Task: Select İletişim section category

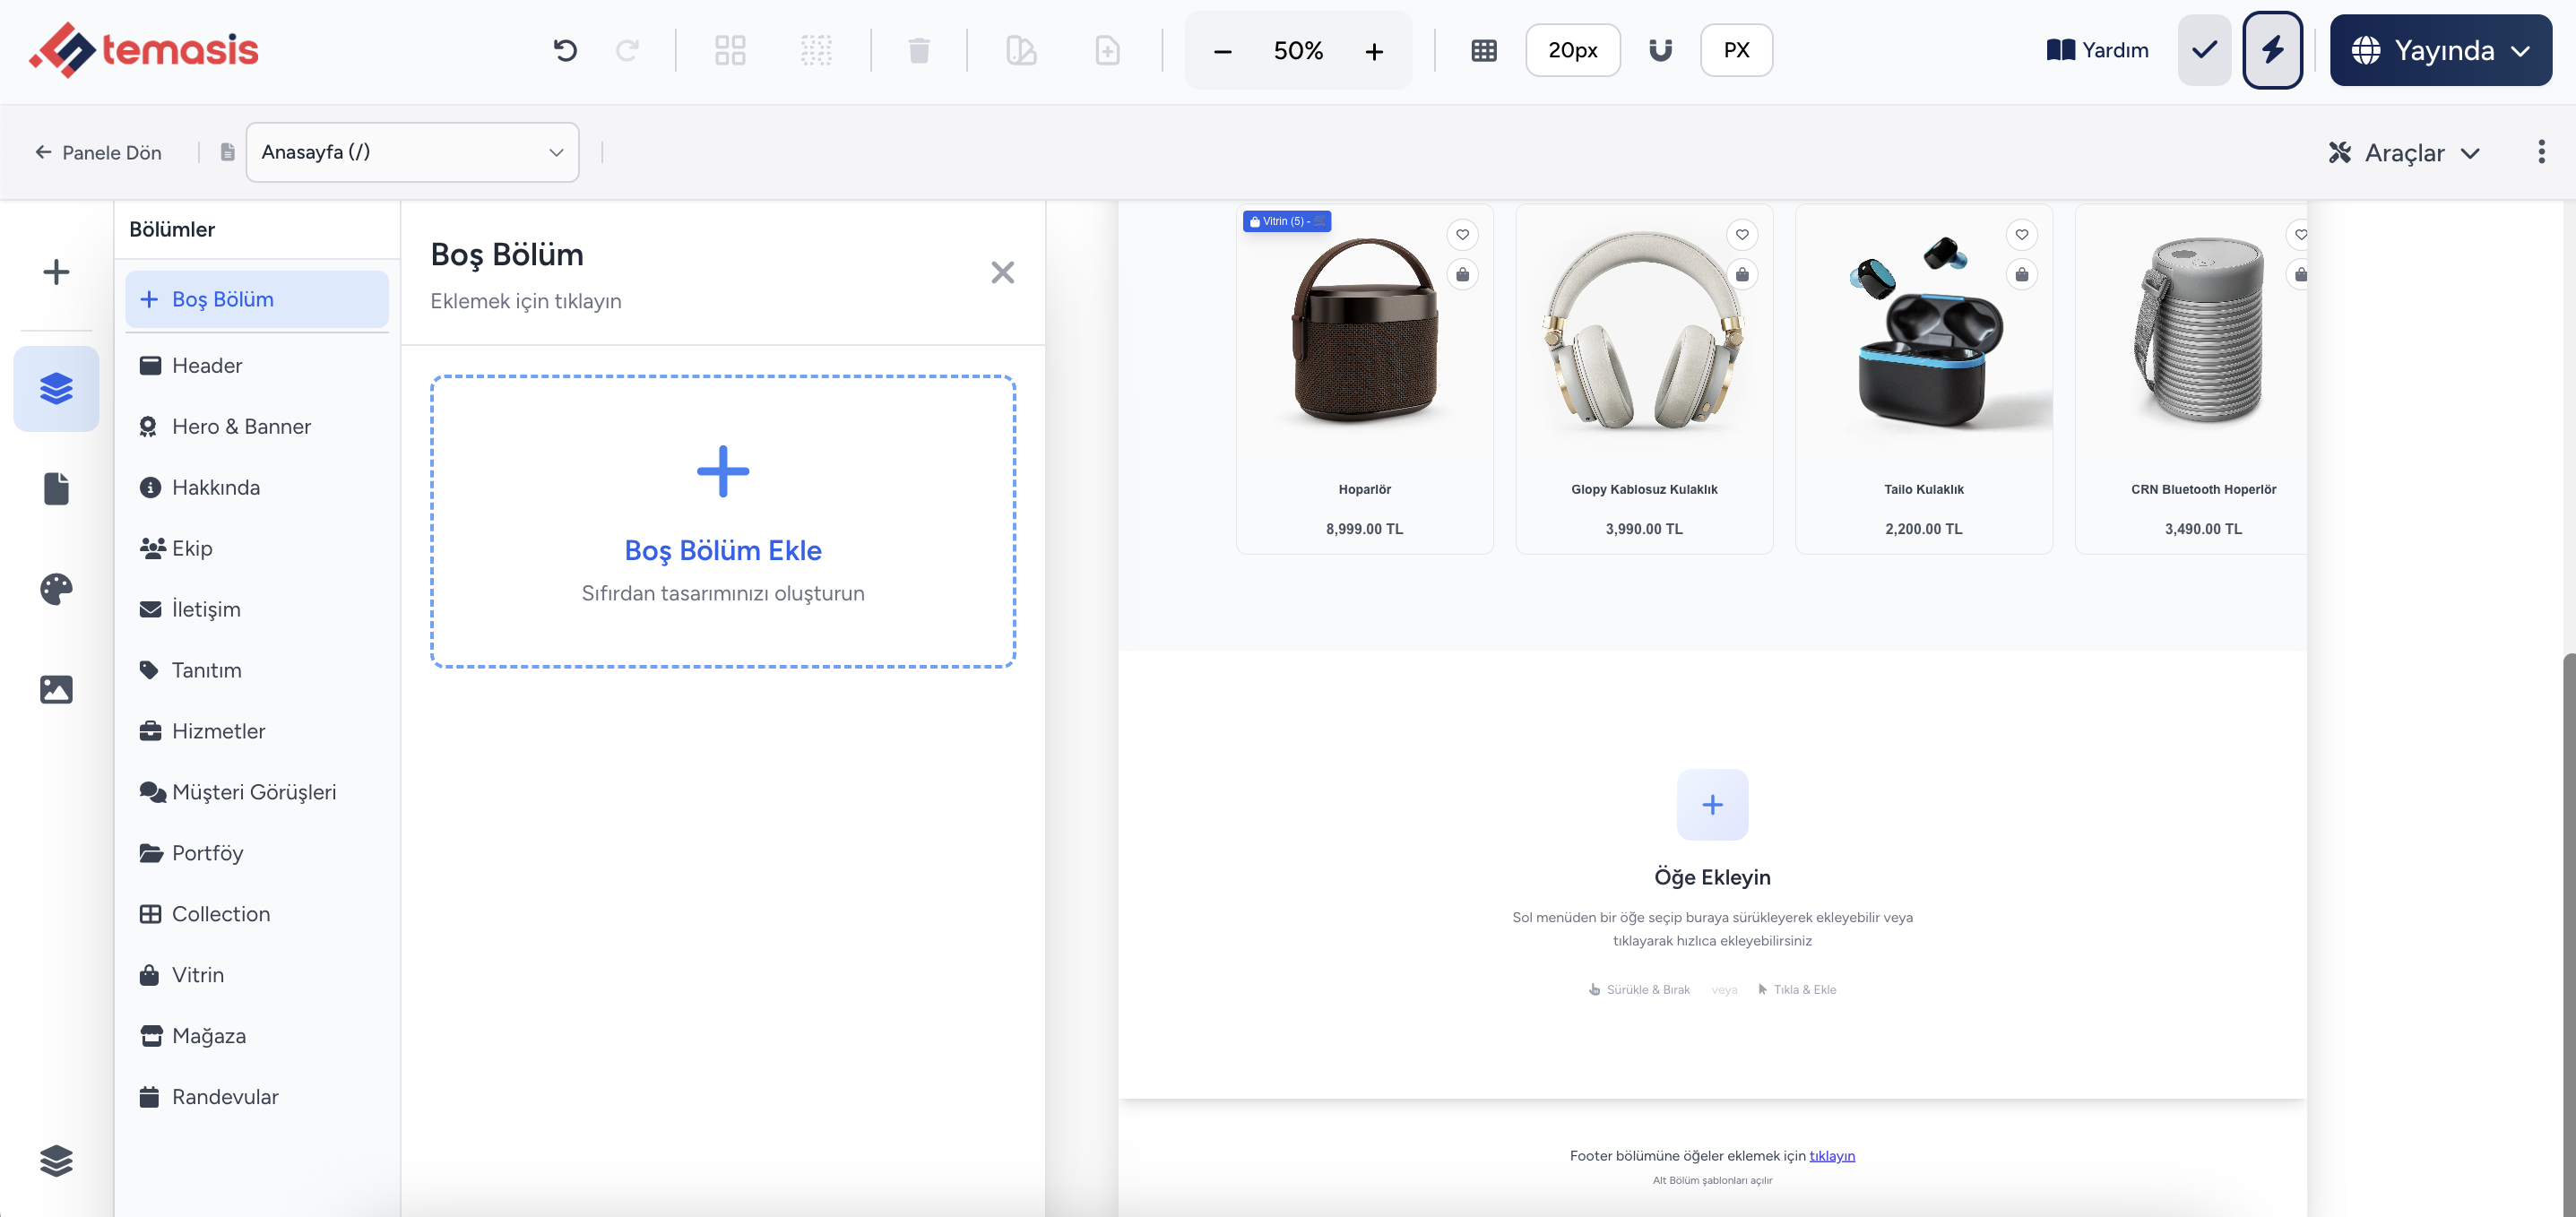Action: pyautogui.click(x=257, y=609)
